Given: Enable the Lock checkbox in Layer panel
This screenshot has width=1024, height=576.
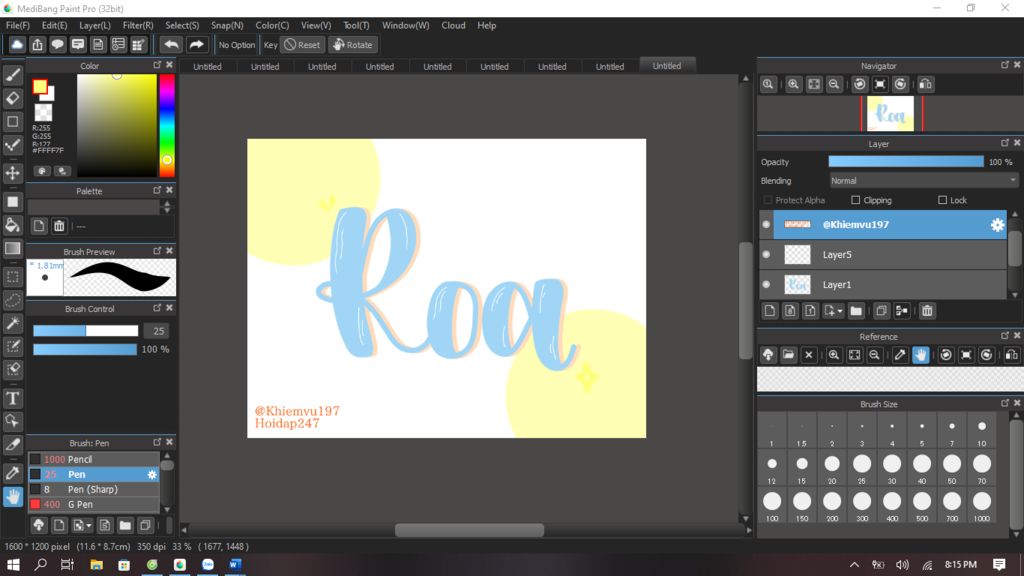Looking at the screenshot, I should tap(943, 200).
